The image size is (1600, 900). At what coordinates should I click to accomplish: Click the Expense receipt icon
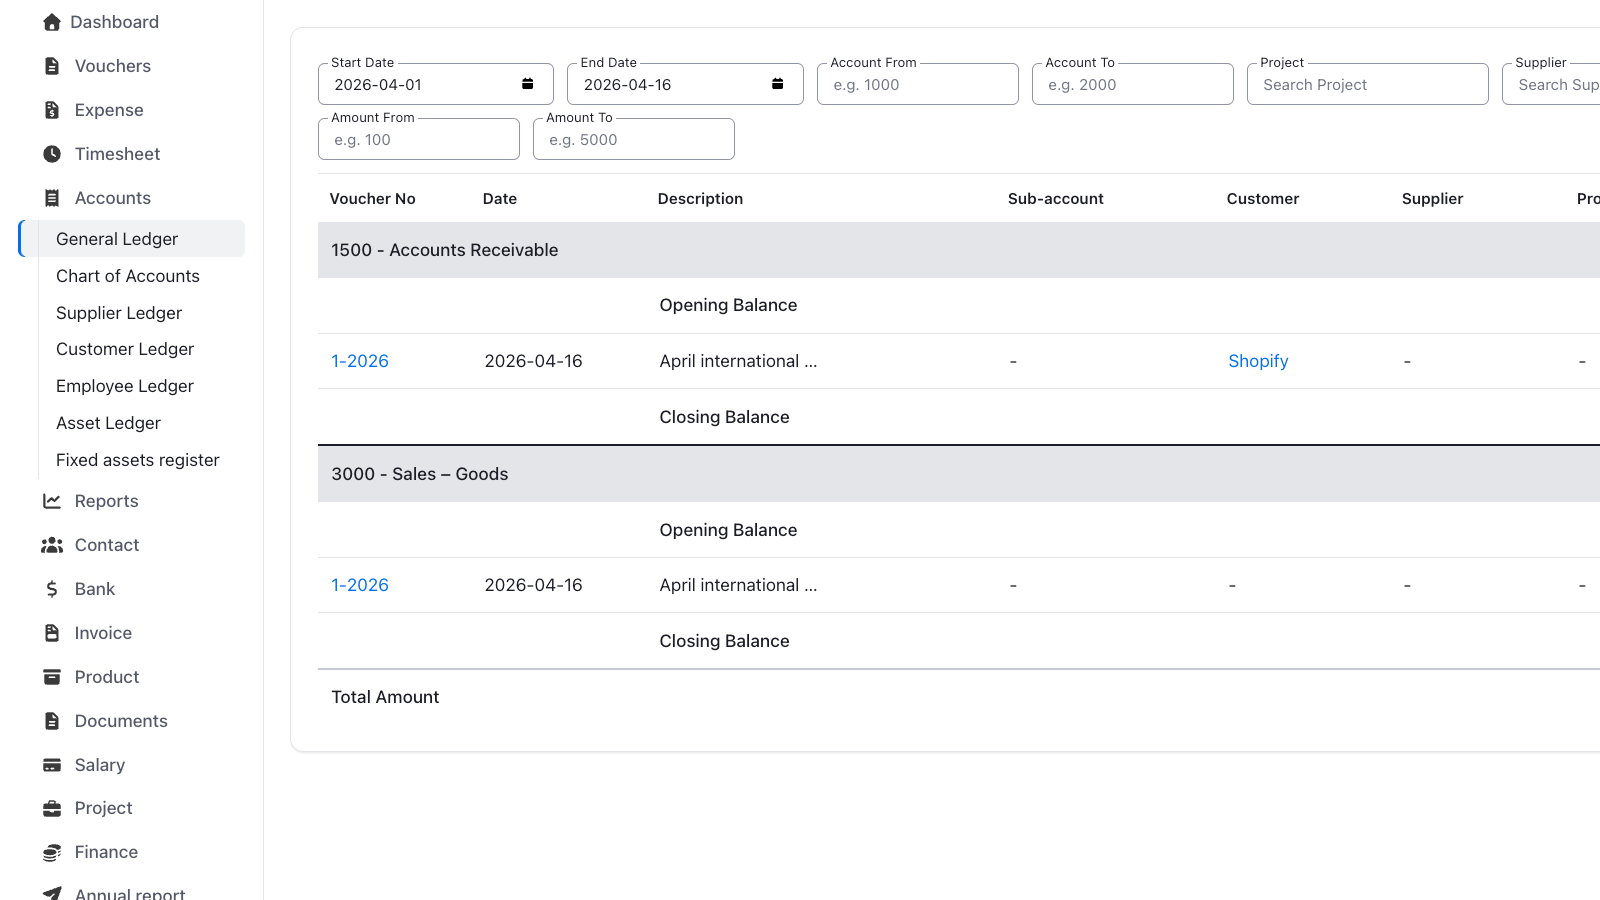52,110
